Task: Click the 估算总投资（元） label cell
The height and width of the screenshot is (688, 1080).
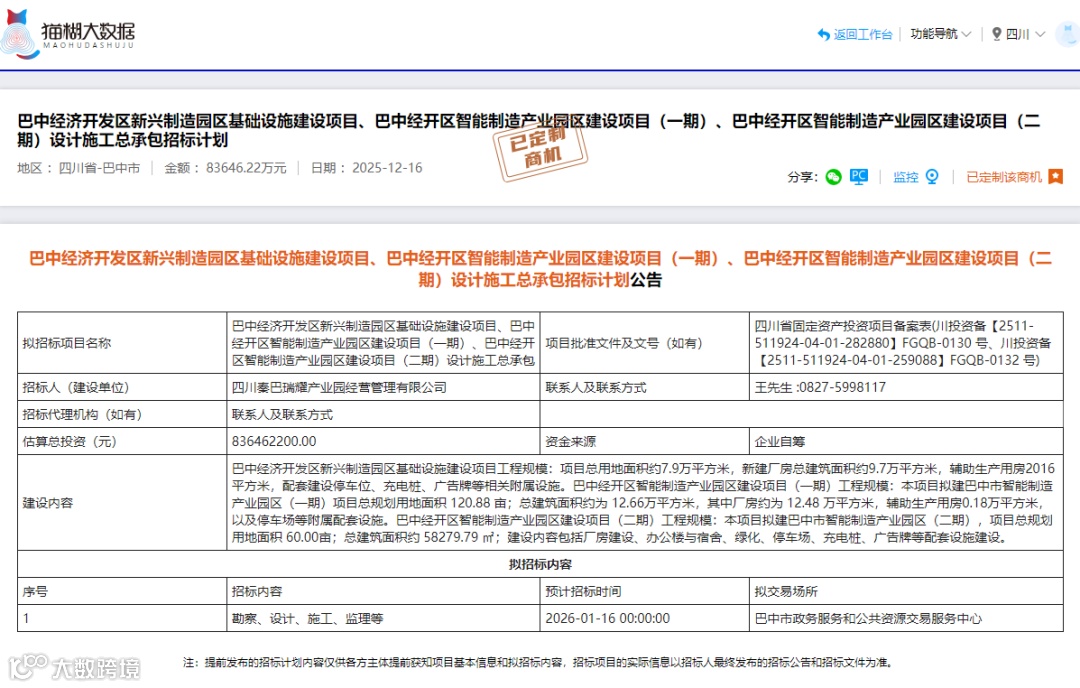Action: coord(122,441)
